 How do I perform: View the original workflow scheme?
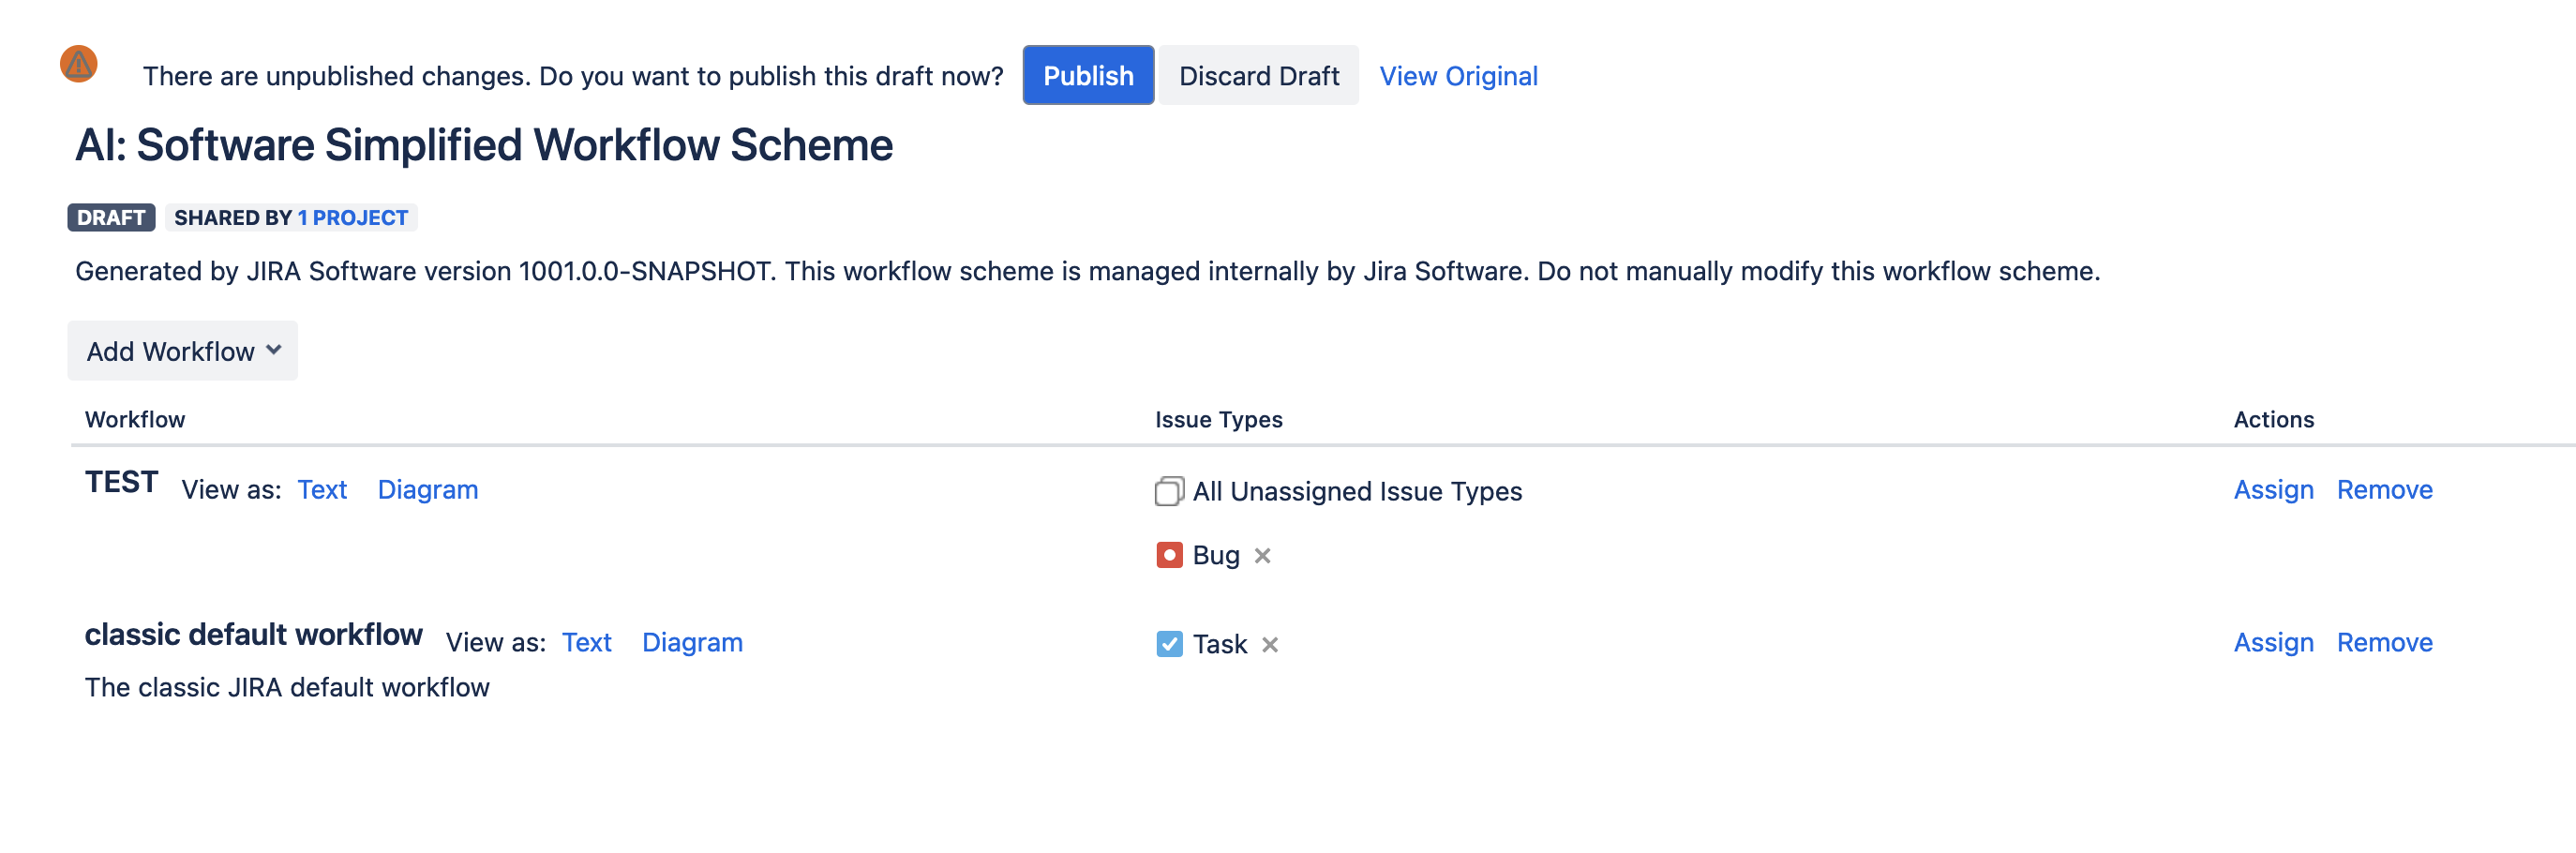(1459, 75)
